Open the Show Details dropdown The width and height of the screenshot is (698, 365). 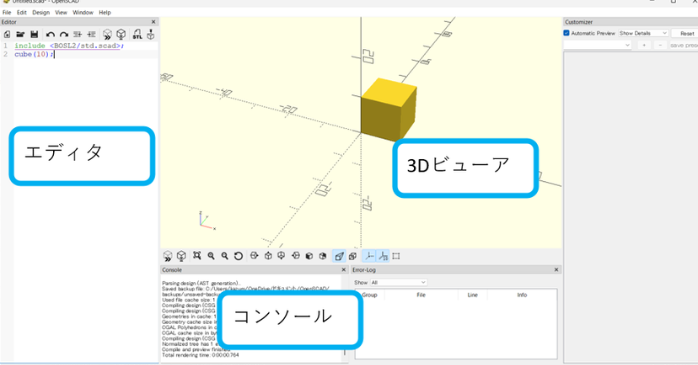pyautogui.click(x=643, y=33)
